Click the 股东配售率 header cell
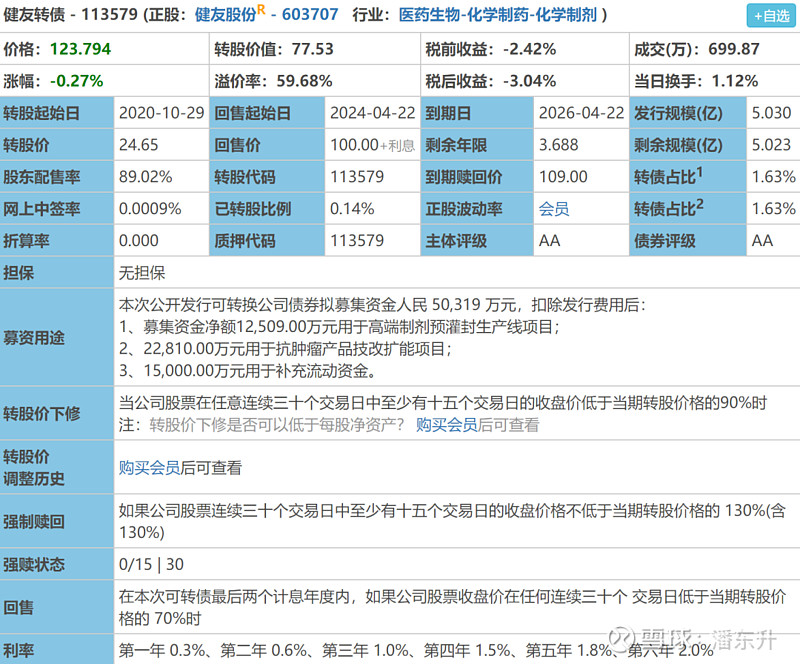 pos(57,177)
